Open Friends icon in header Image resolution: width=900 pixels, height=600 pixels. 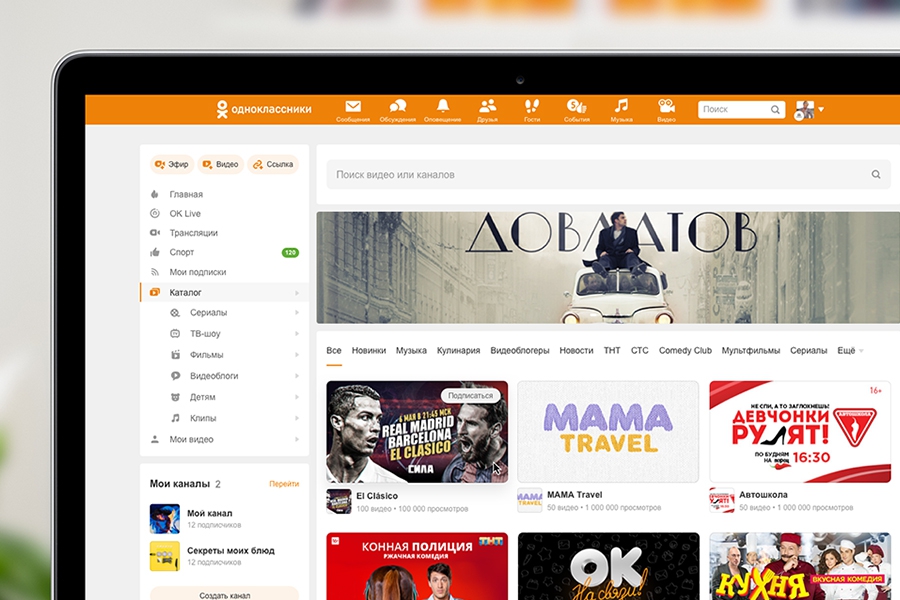487,106
